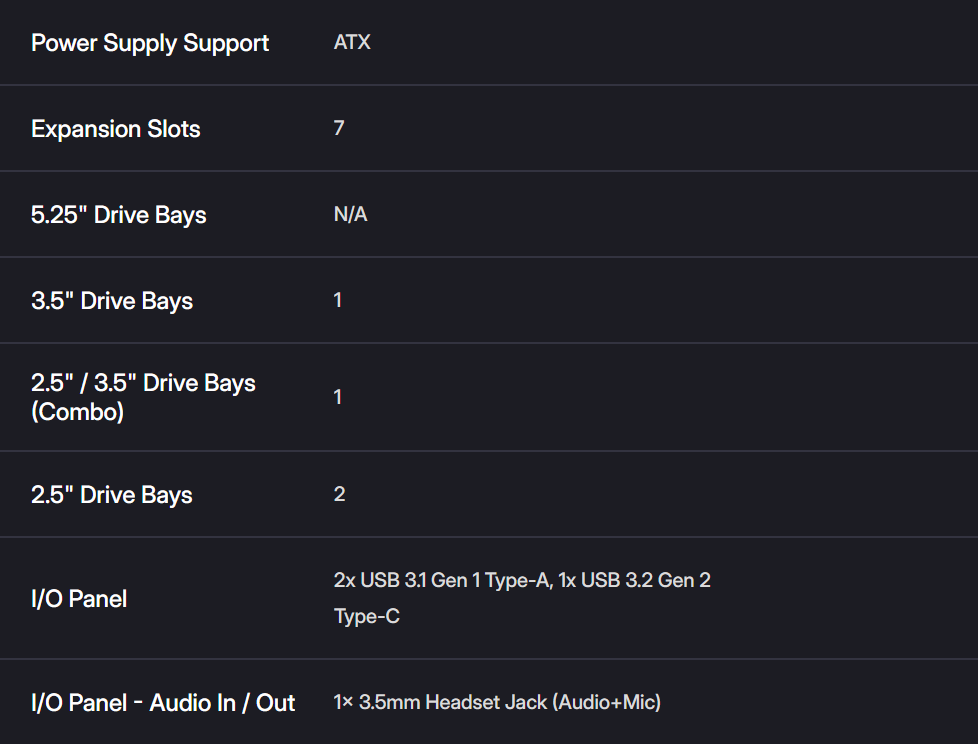
Task: Click the Expansion Slots label
Action: 116,129
